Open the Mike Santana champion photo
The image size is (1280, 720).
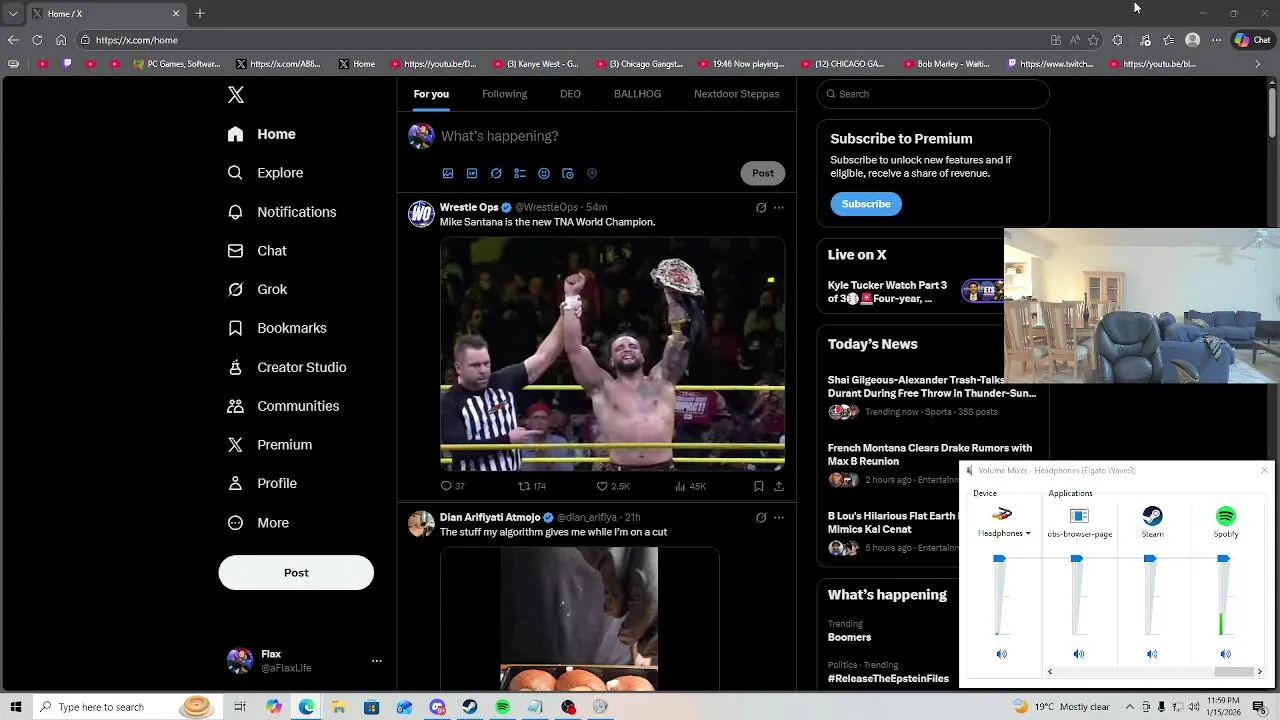(x=612, y=353)
